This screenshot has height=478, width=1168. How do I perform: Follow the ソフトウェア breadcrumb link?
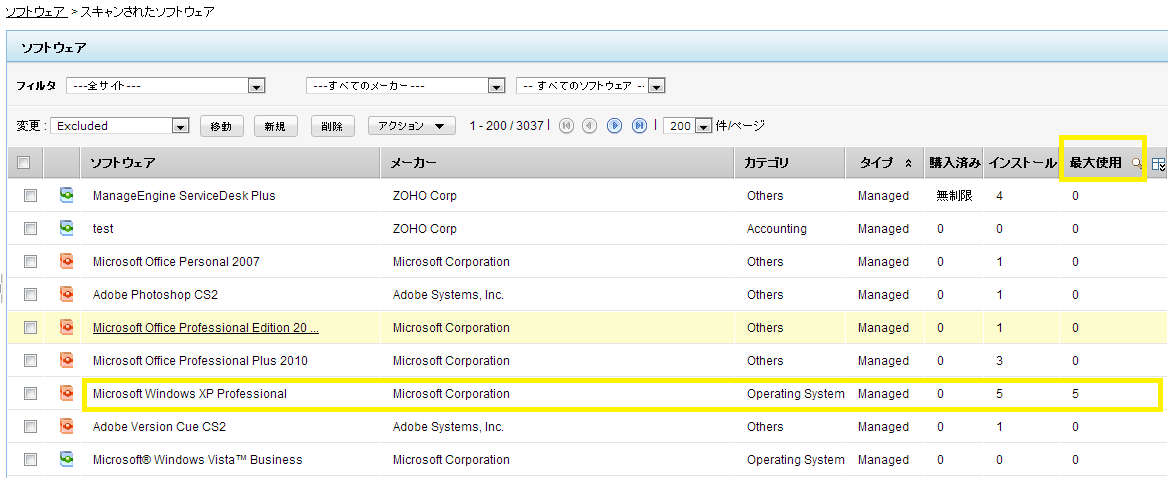(35, 12)
